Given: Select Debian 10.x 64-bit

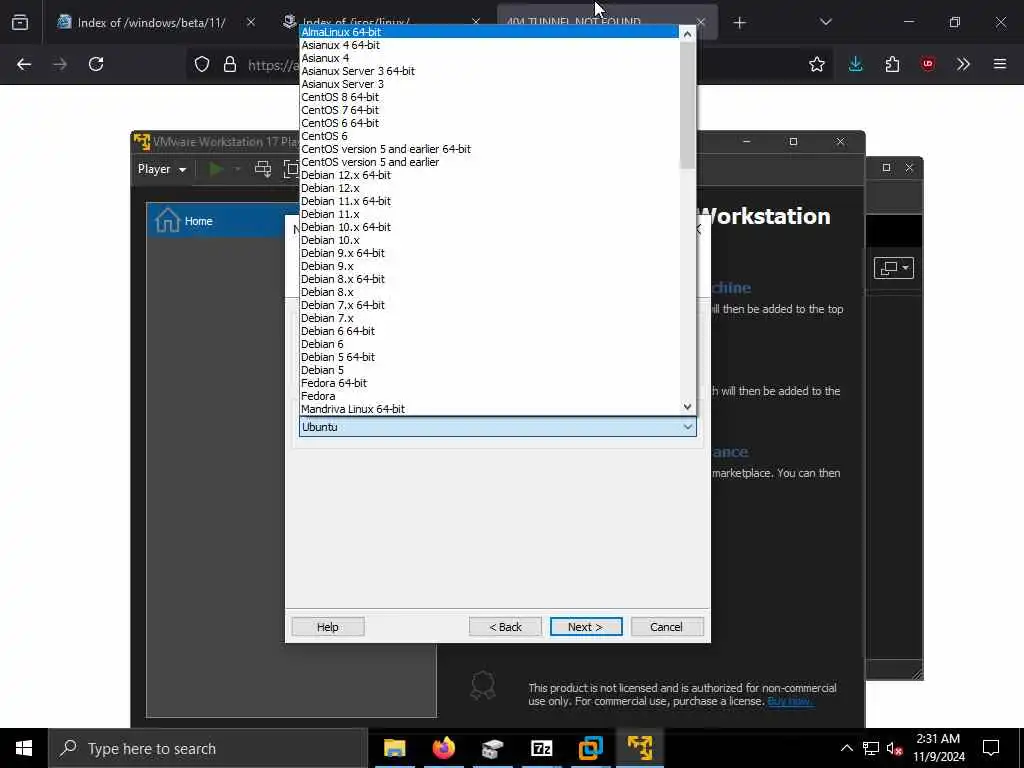Looking at the screenshot, I should [489, 227].
